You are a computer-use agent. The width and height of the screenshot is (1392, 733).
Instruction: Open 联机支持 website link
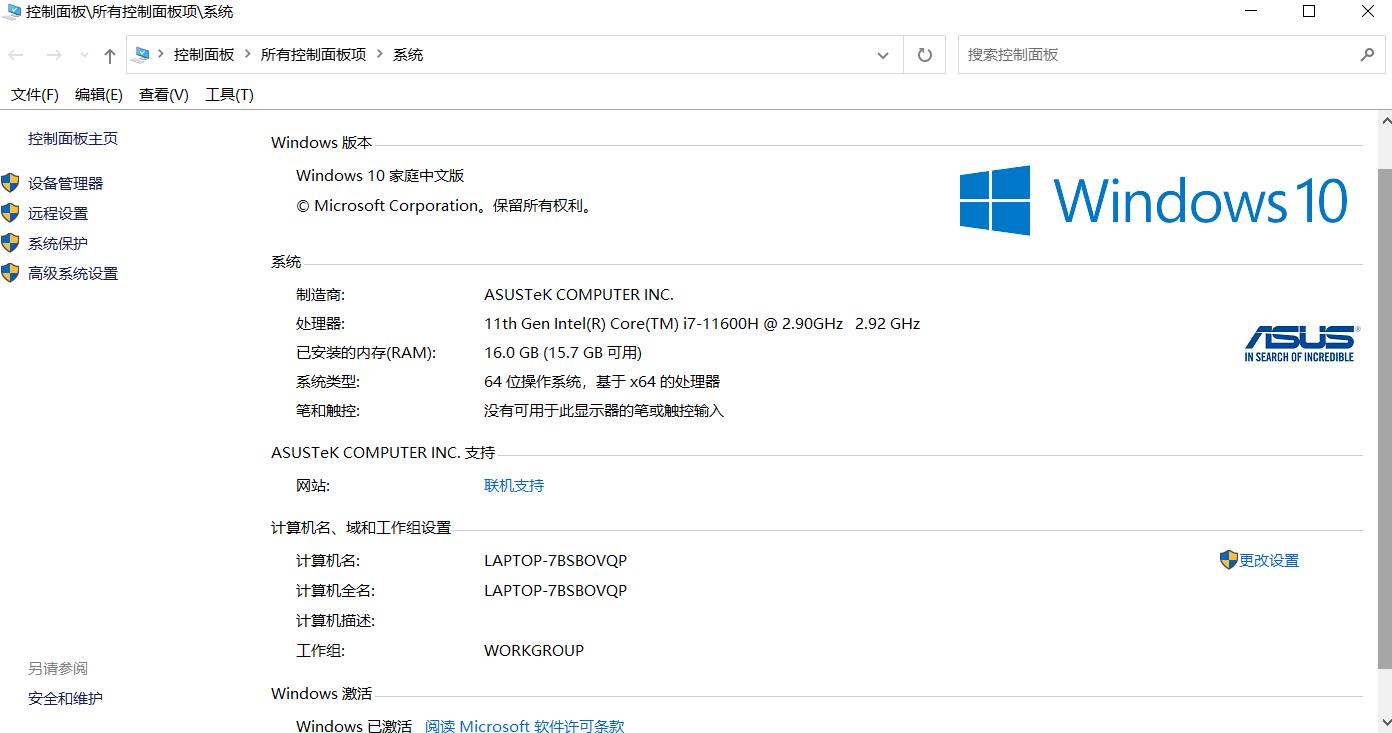tap(514, 486)
